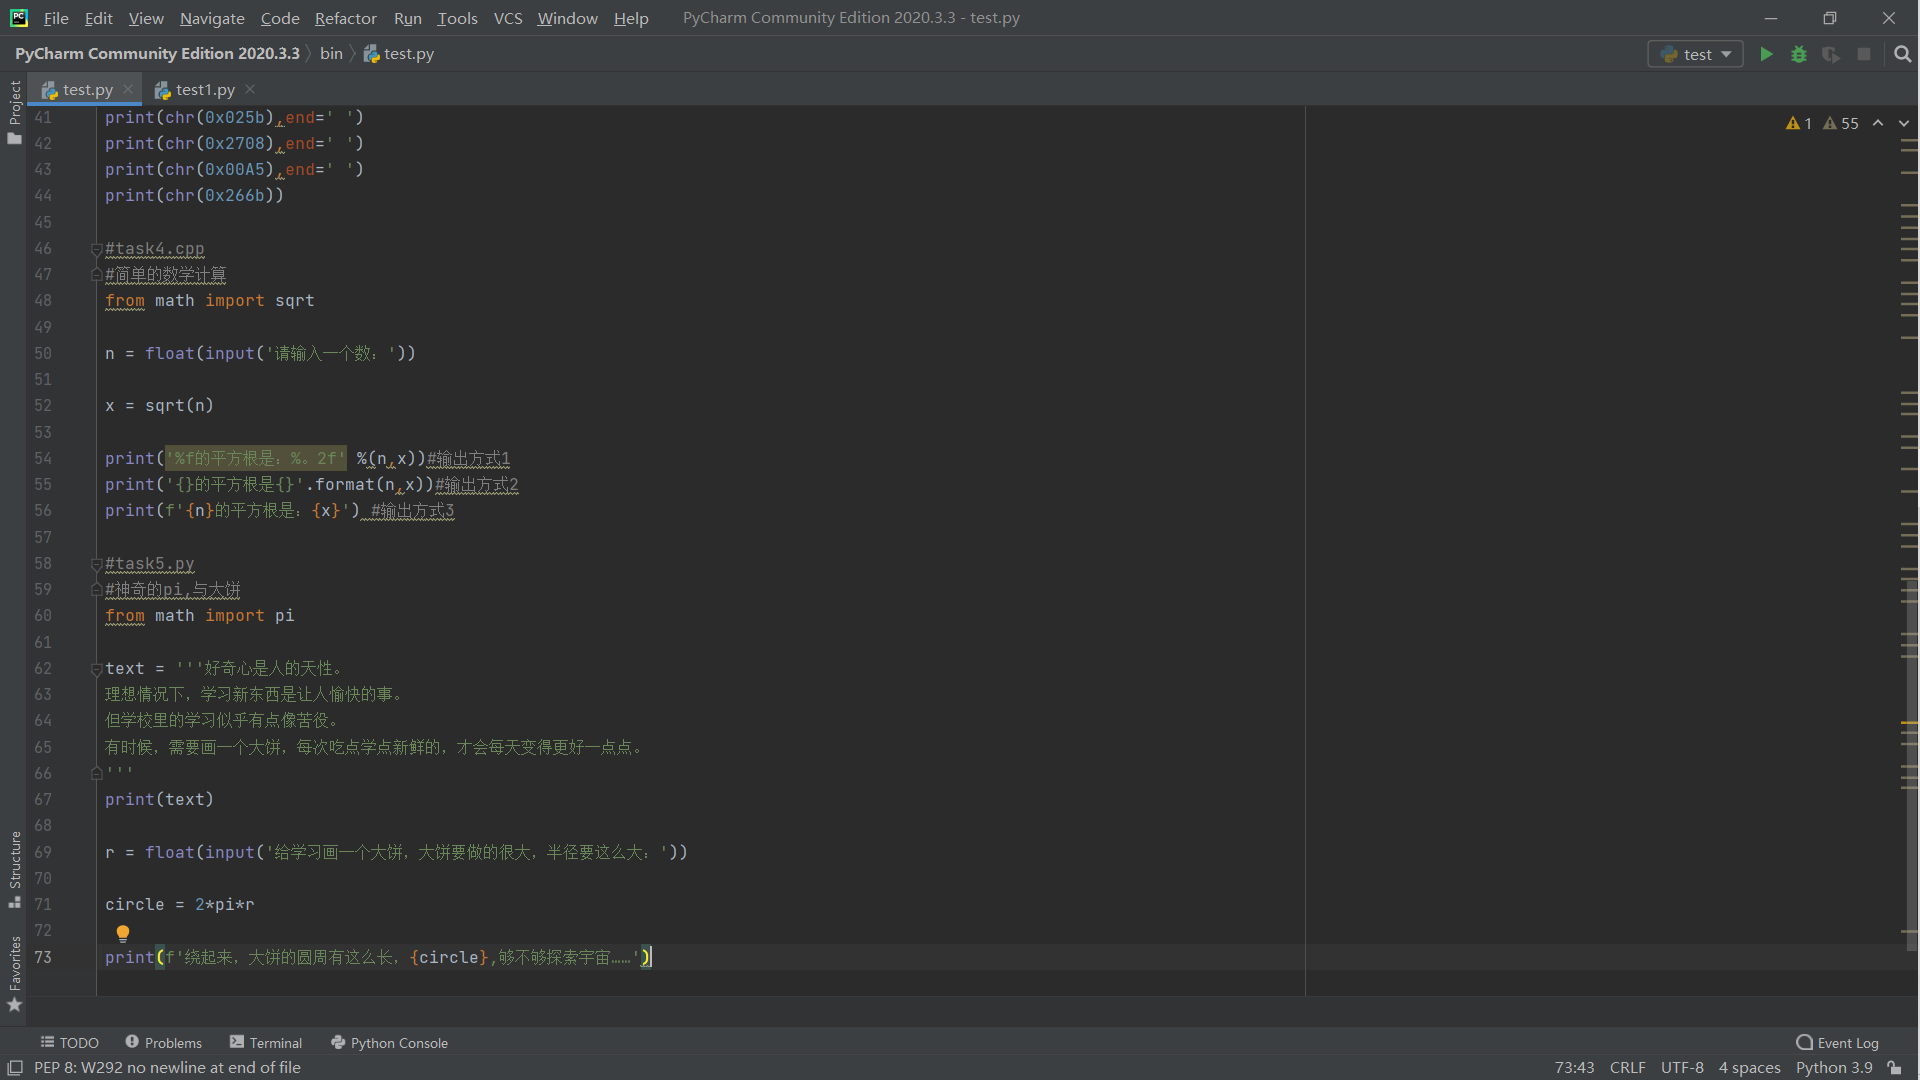Click the UTF-8 encoding status widget

click(x=1682, y=1068)
